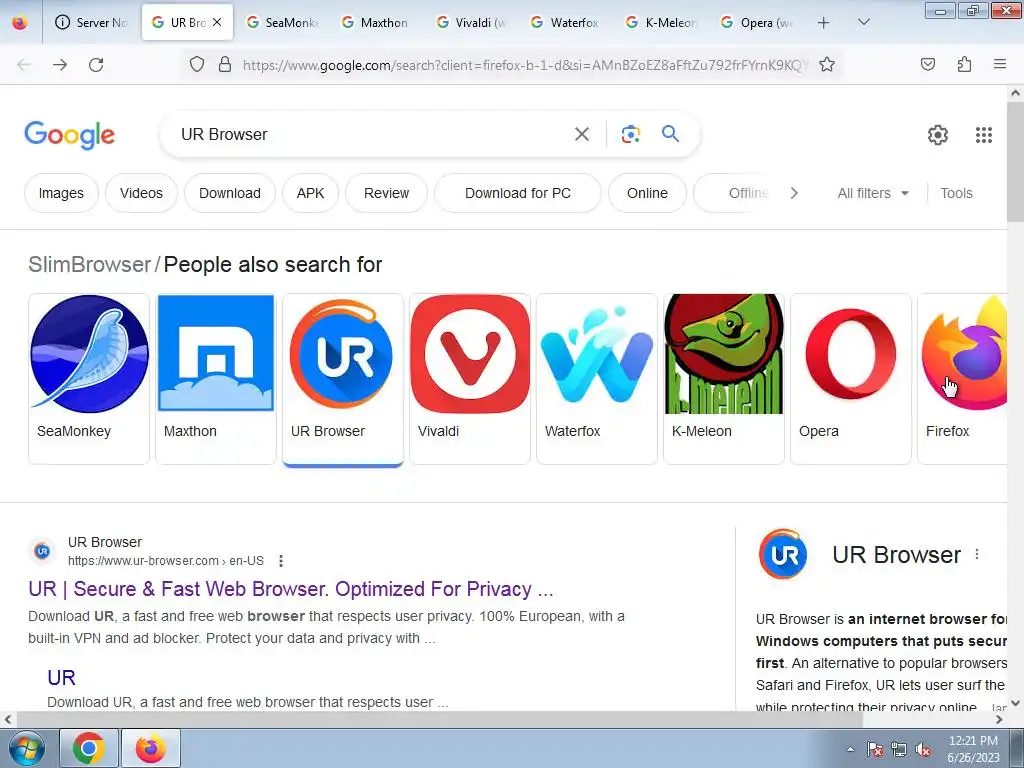
Task: Select the Maxthon browser card
Action: 216,379
